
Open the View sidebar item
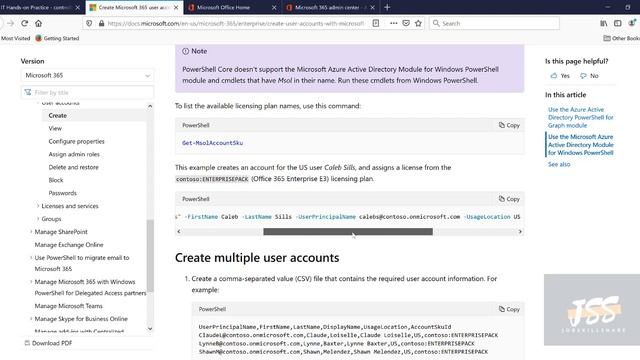[55, 128]
